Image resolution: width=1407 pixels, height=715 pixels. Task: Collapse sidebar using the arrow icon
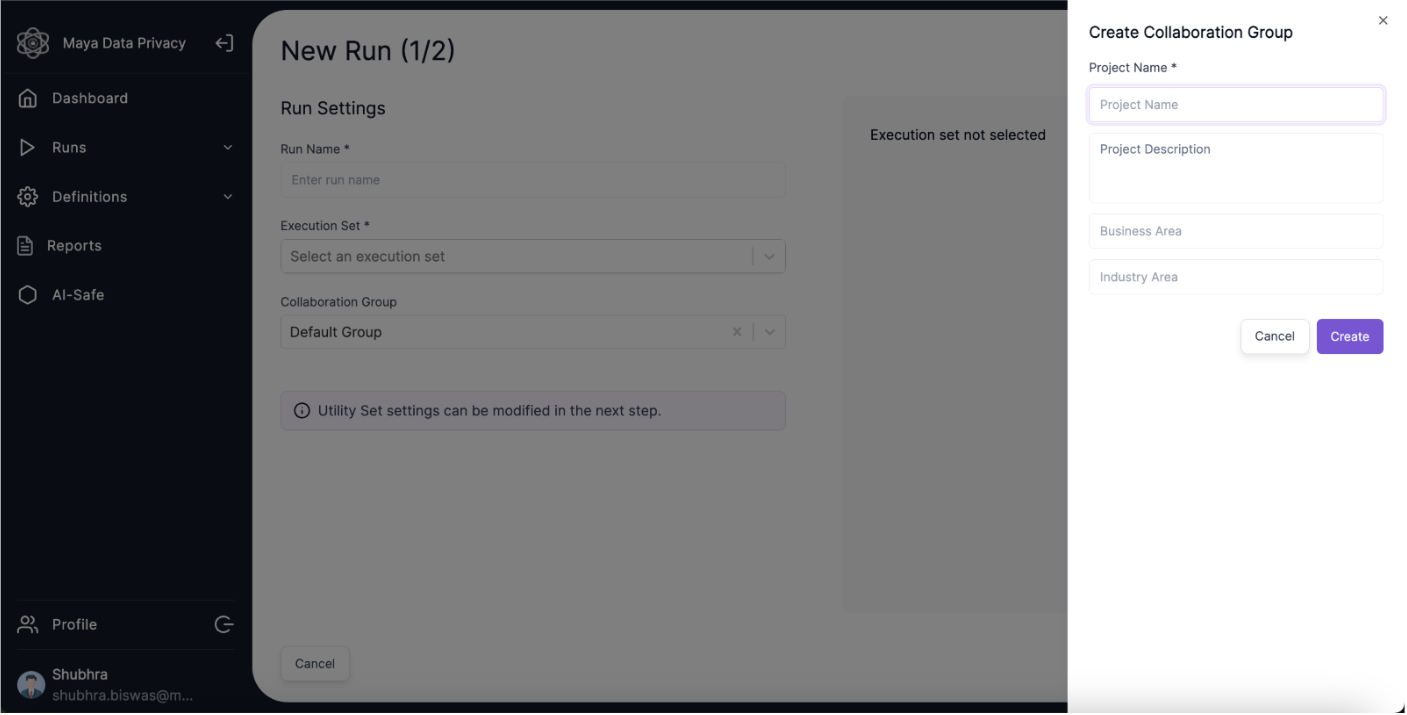[x=224, y=43]
